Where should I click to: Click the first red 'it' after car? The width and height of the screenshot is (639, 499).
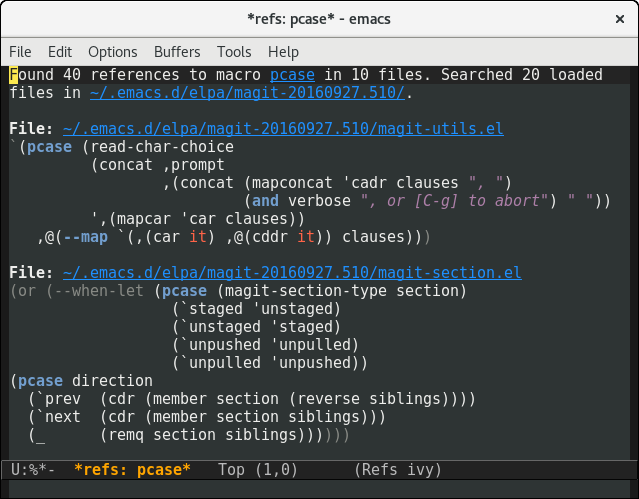(198, 237)
